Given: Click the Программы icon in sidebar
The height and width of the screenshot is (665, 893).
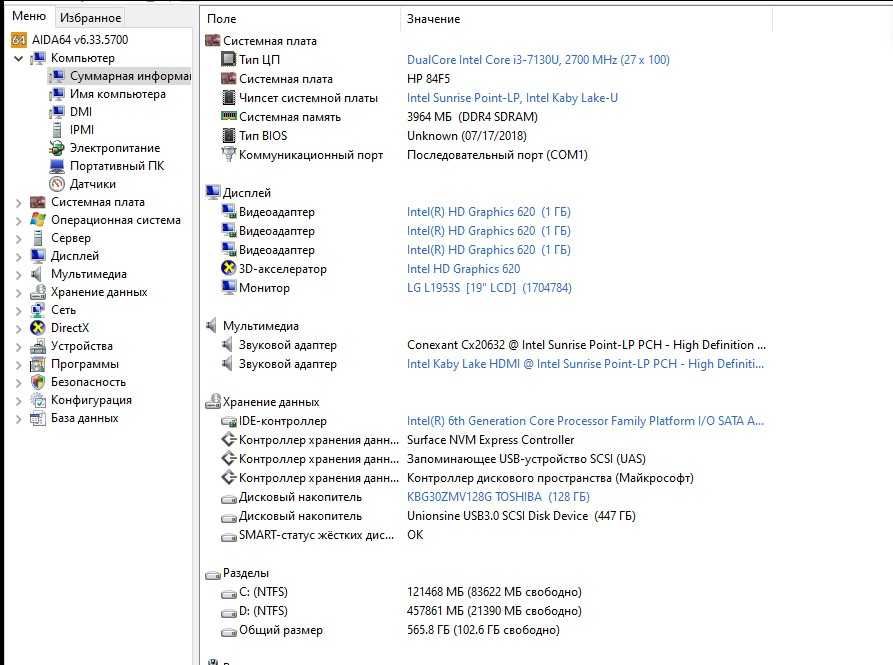Looking at the screenshot, I should (38, 364).
